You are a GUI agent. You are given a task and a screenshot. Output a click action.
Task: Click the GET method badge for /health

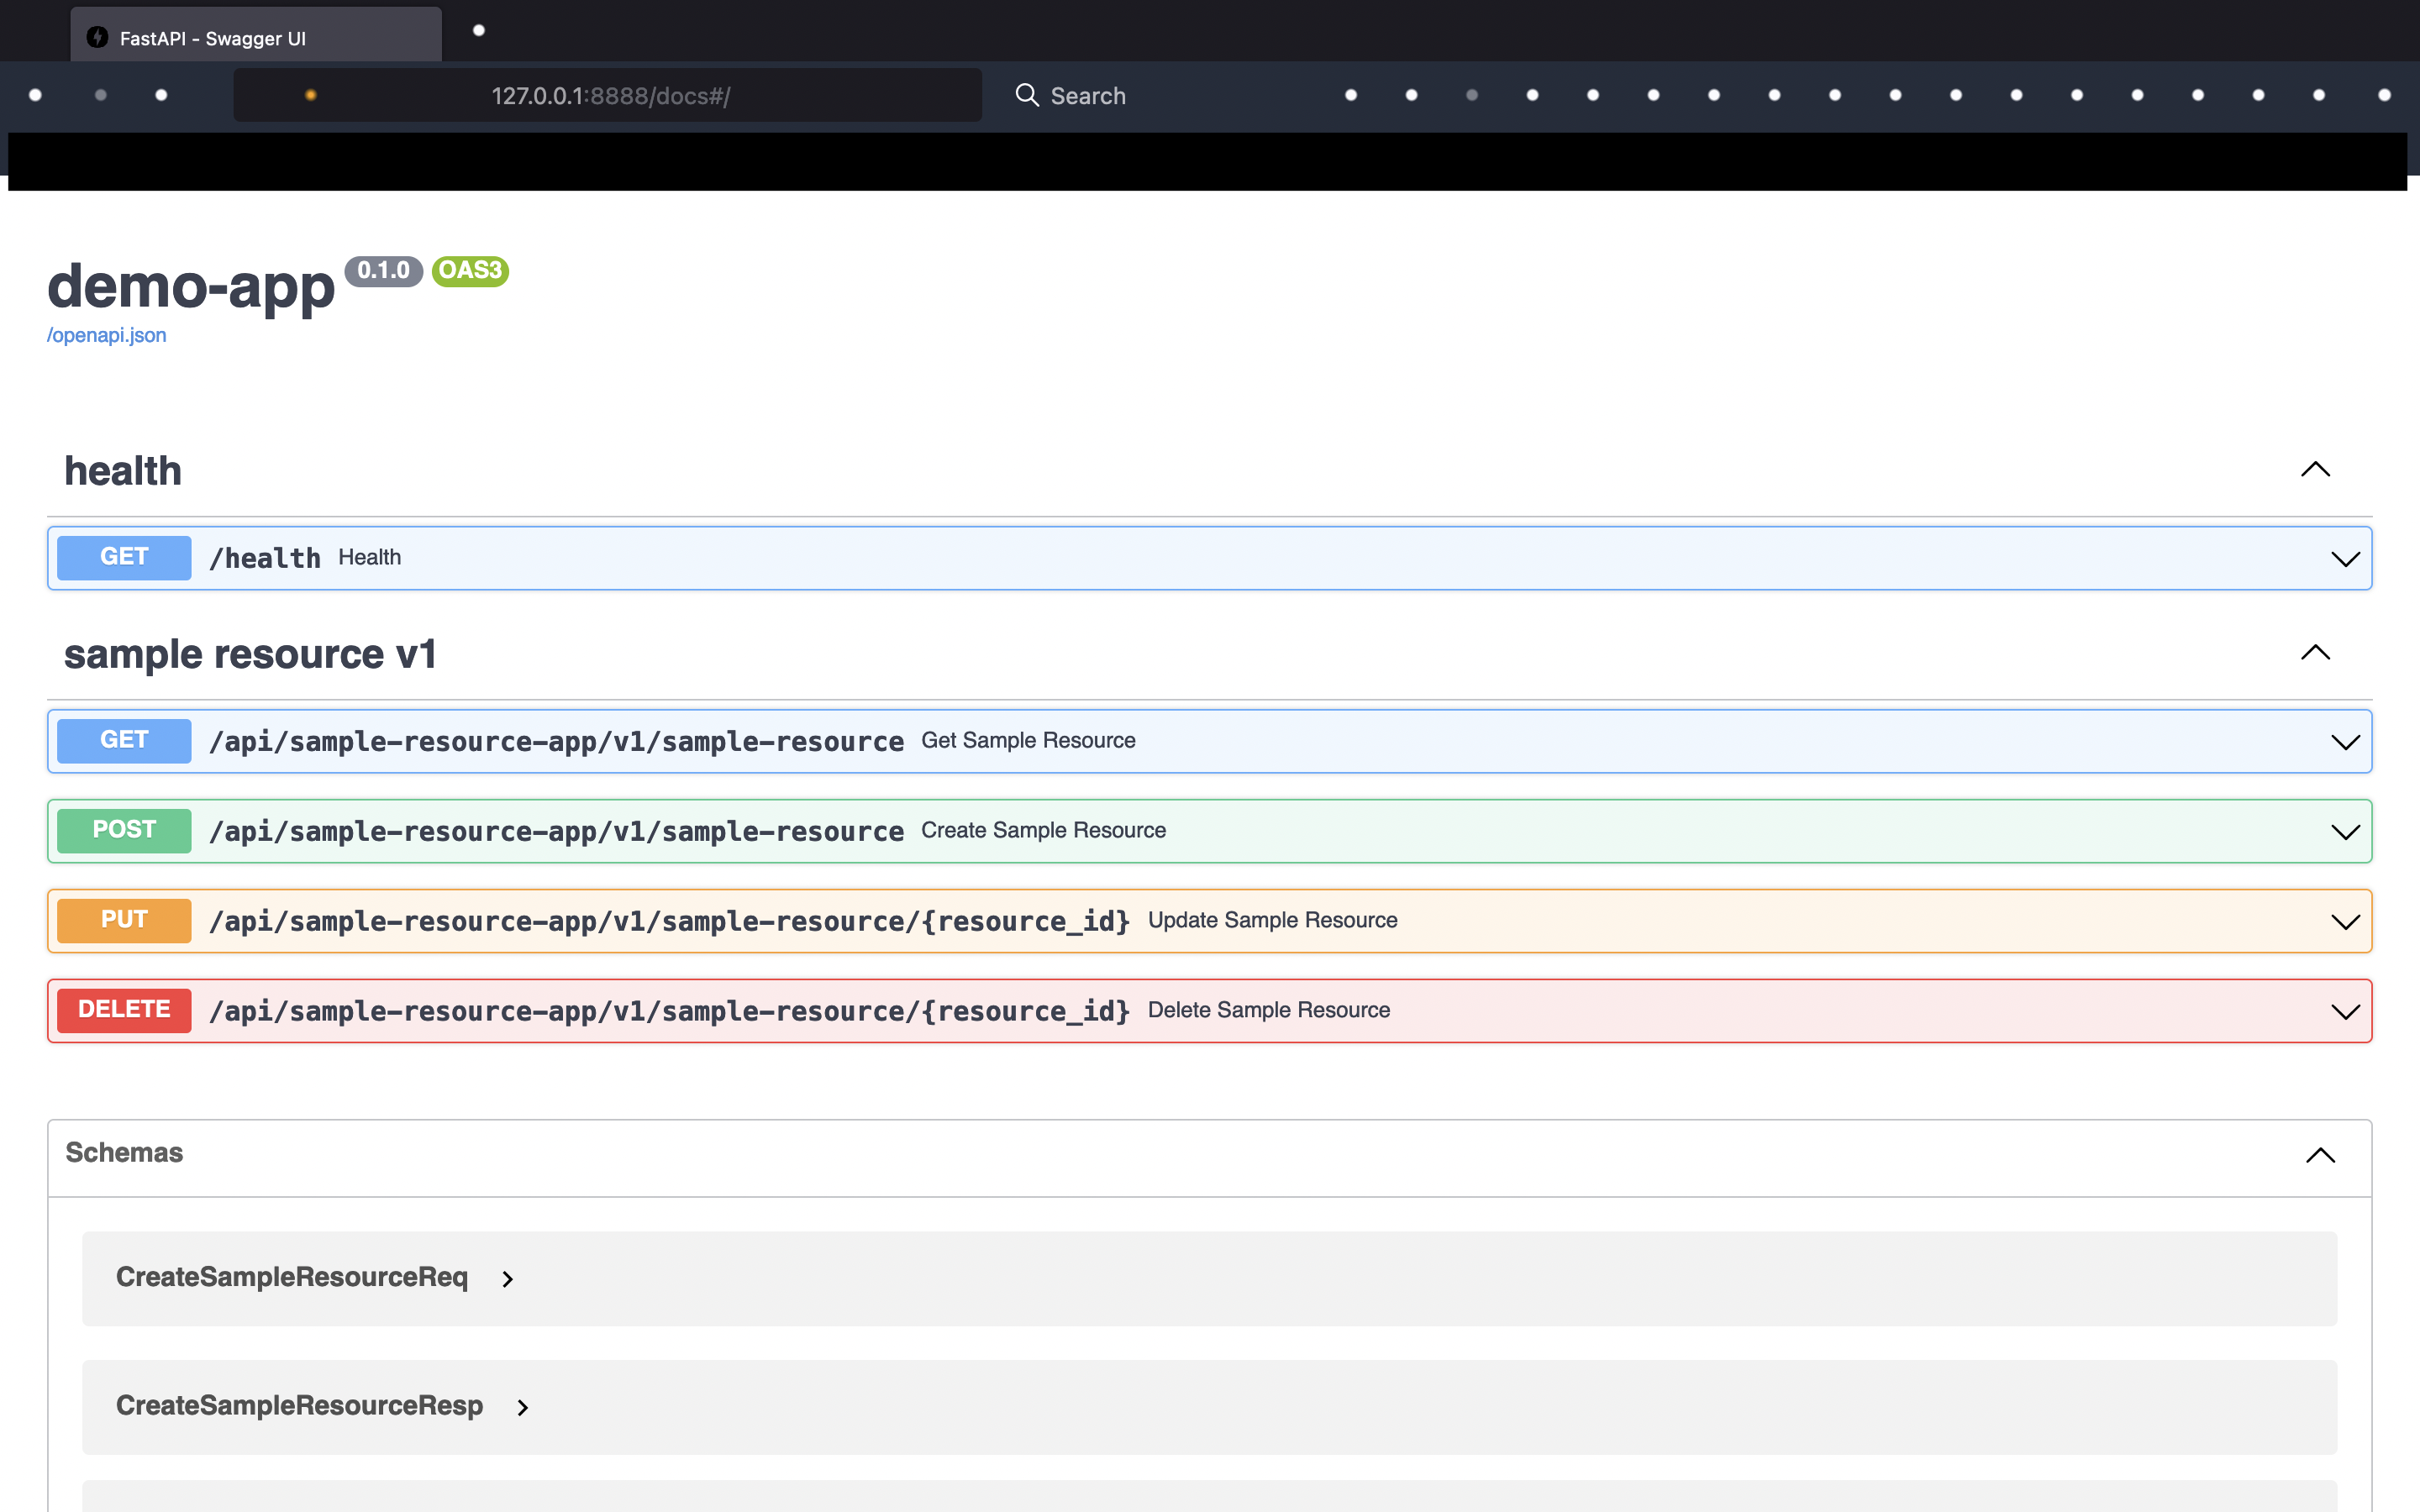(124, 557)
